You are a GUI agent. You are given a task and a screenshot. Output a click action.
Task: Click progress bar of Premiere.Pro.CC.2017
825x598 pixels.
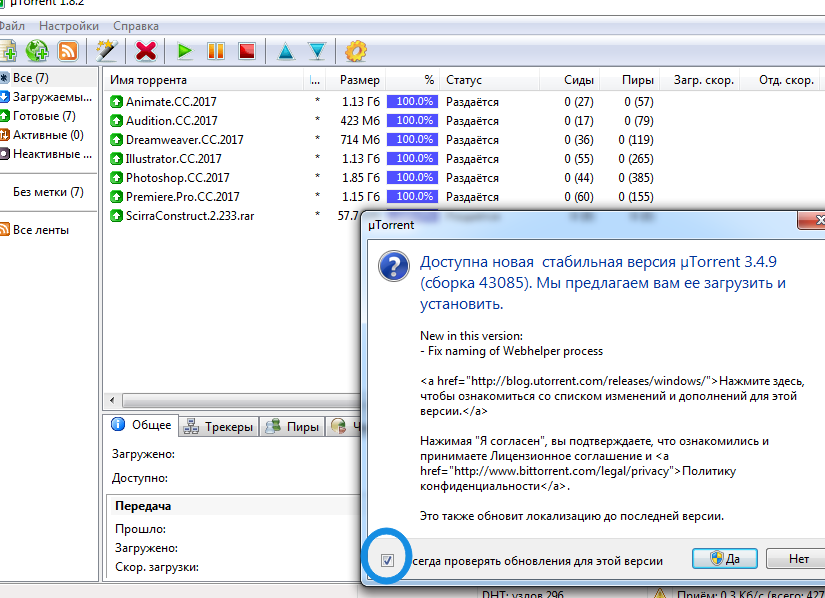click(412, 197)
